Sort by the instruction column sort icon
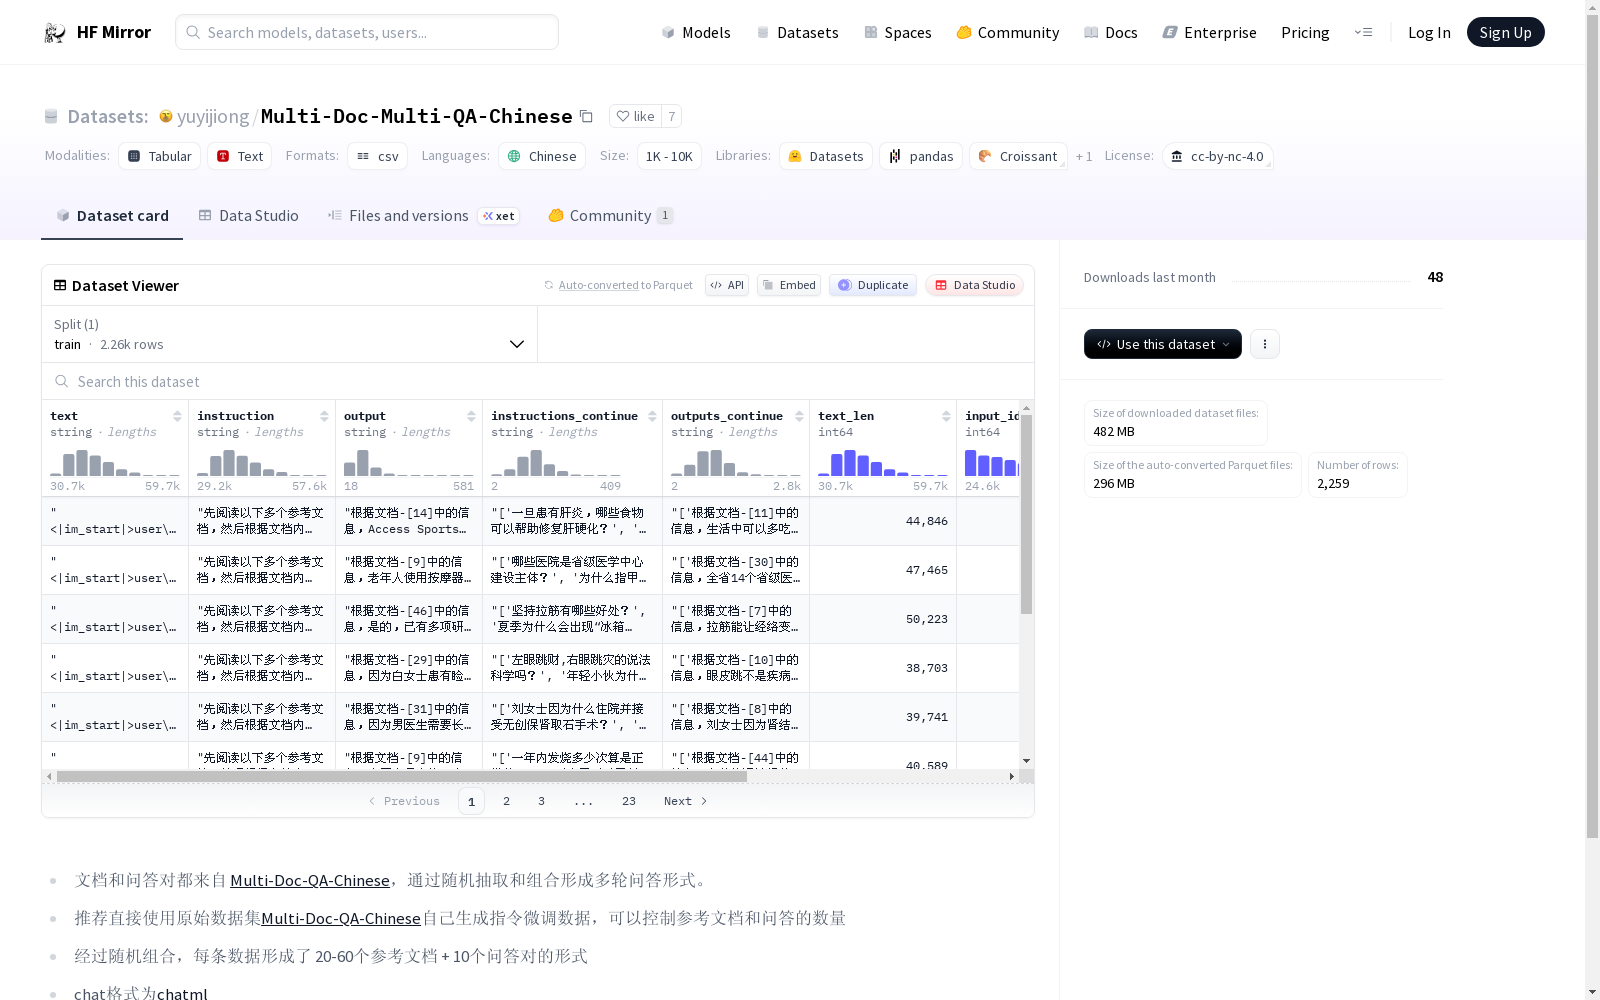 (x=324, y=416)
